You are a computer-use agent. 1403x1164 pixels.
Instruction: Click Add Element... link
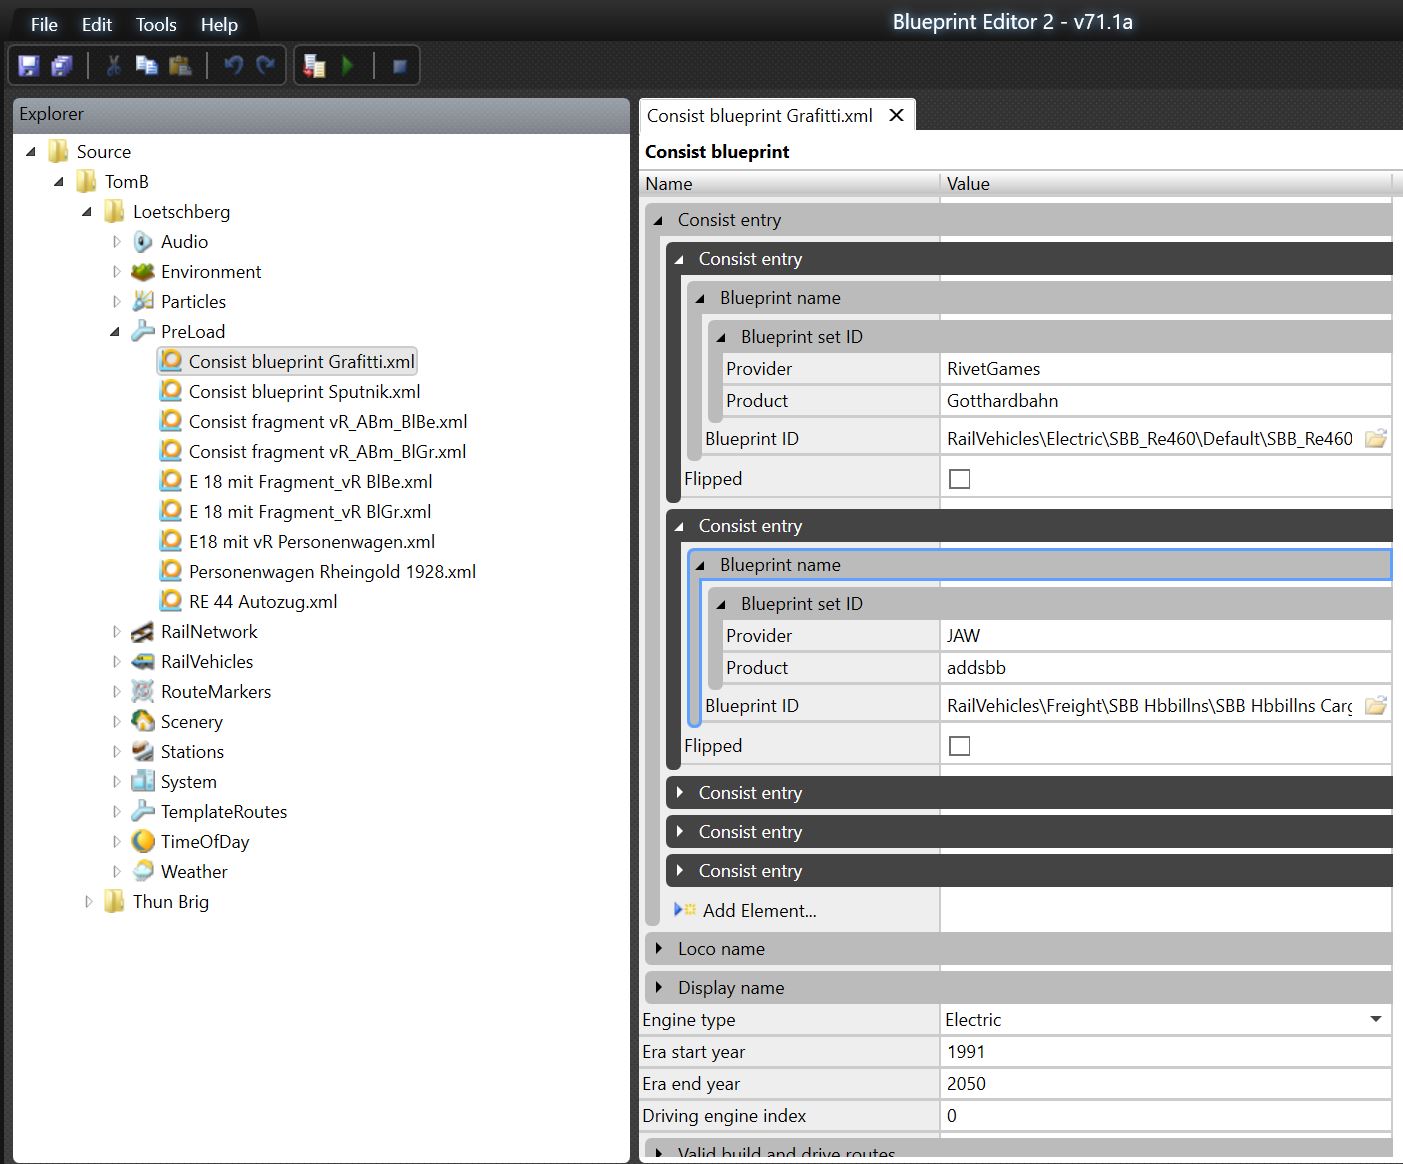759,910
